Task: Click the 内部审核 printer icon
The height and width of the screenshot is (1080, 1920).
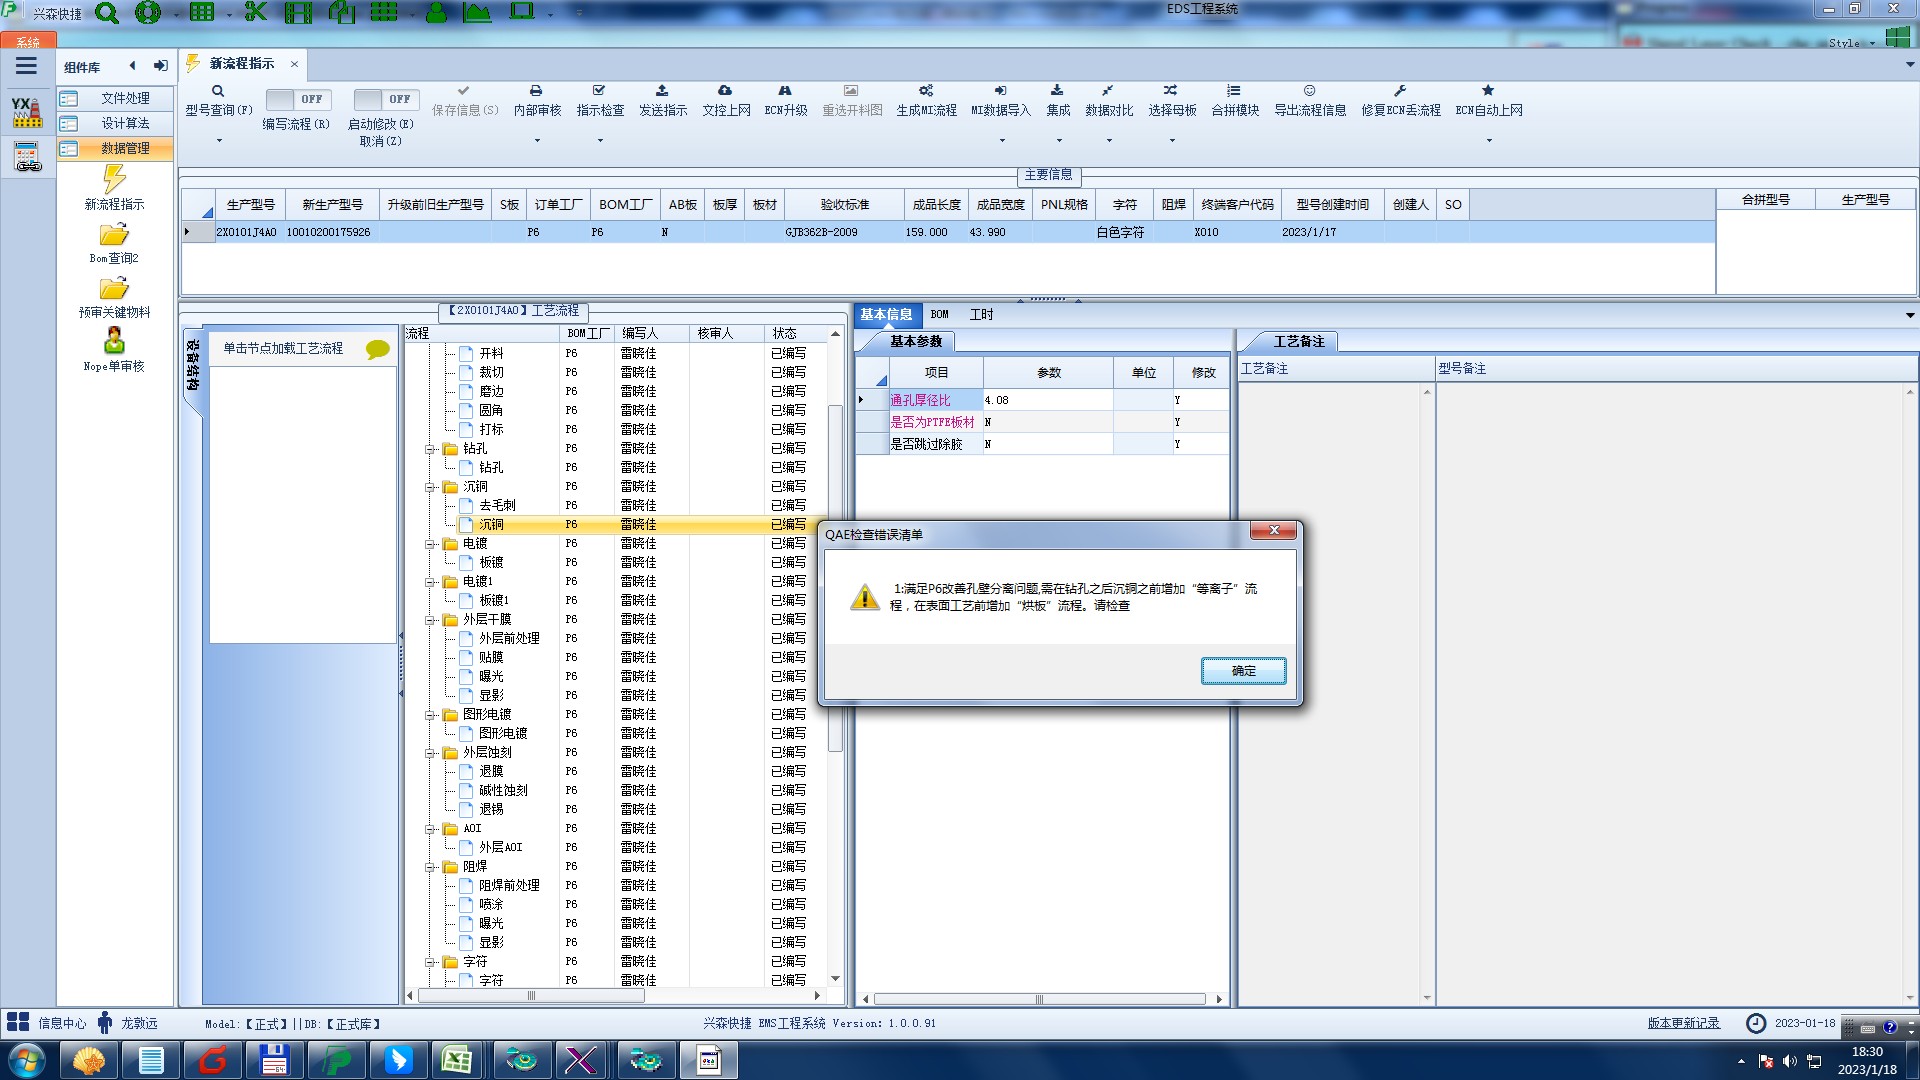Action: point(536,91)
